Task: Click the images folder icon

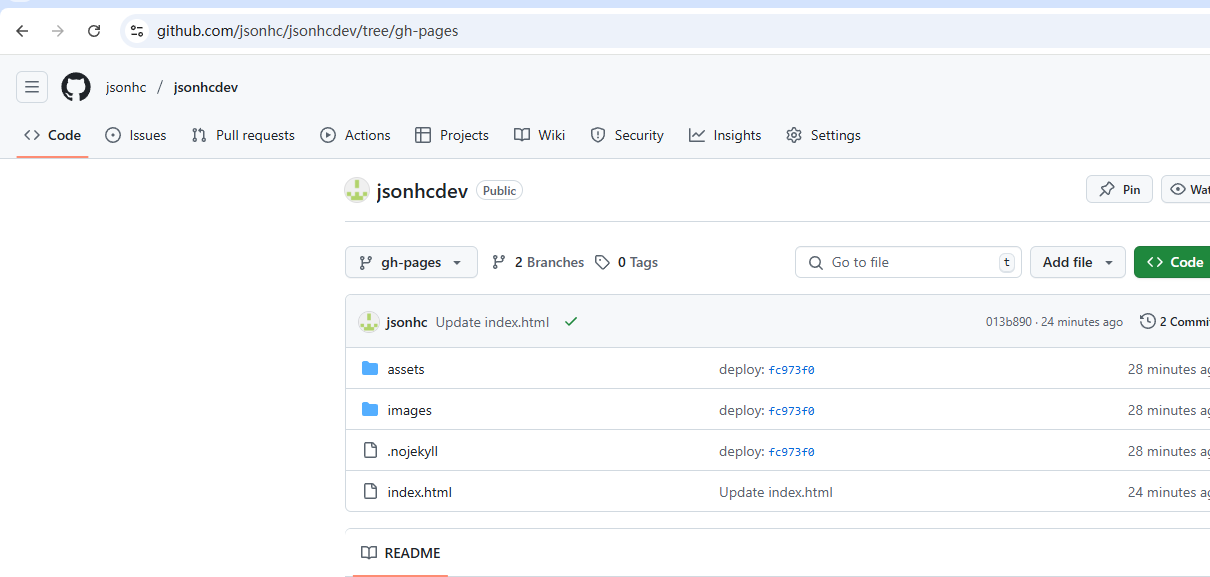Action: click(x=370, y=410)
